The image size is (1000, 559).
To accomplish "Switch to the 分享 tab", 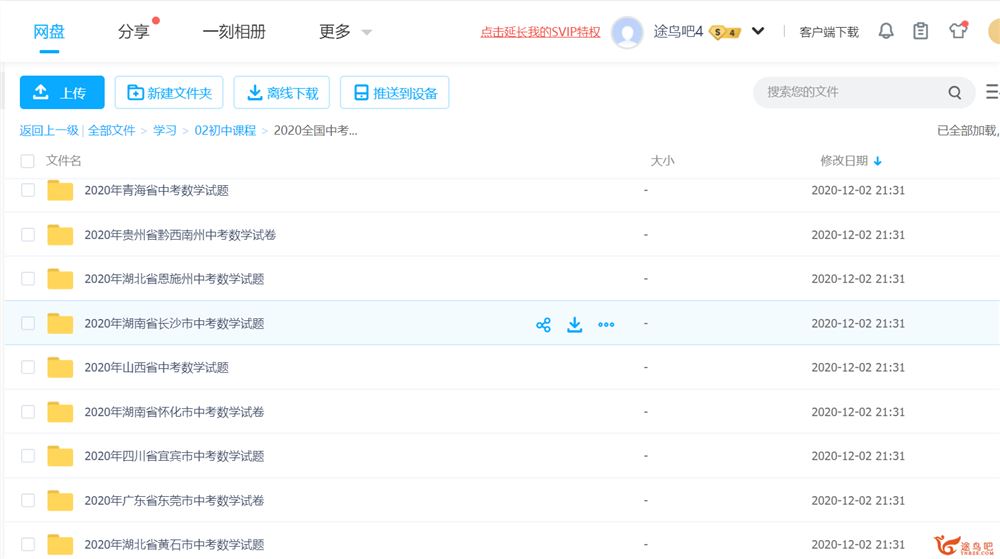I will [133, 31].
